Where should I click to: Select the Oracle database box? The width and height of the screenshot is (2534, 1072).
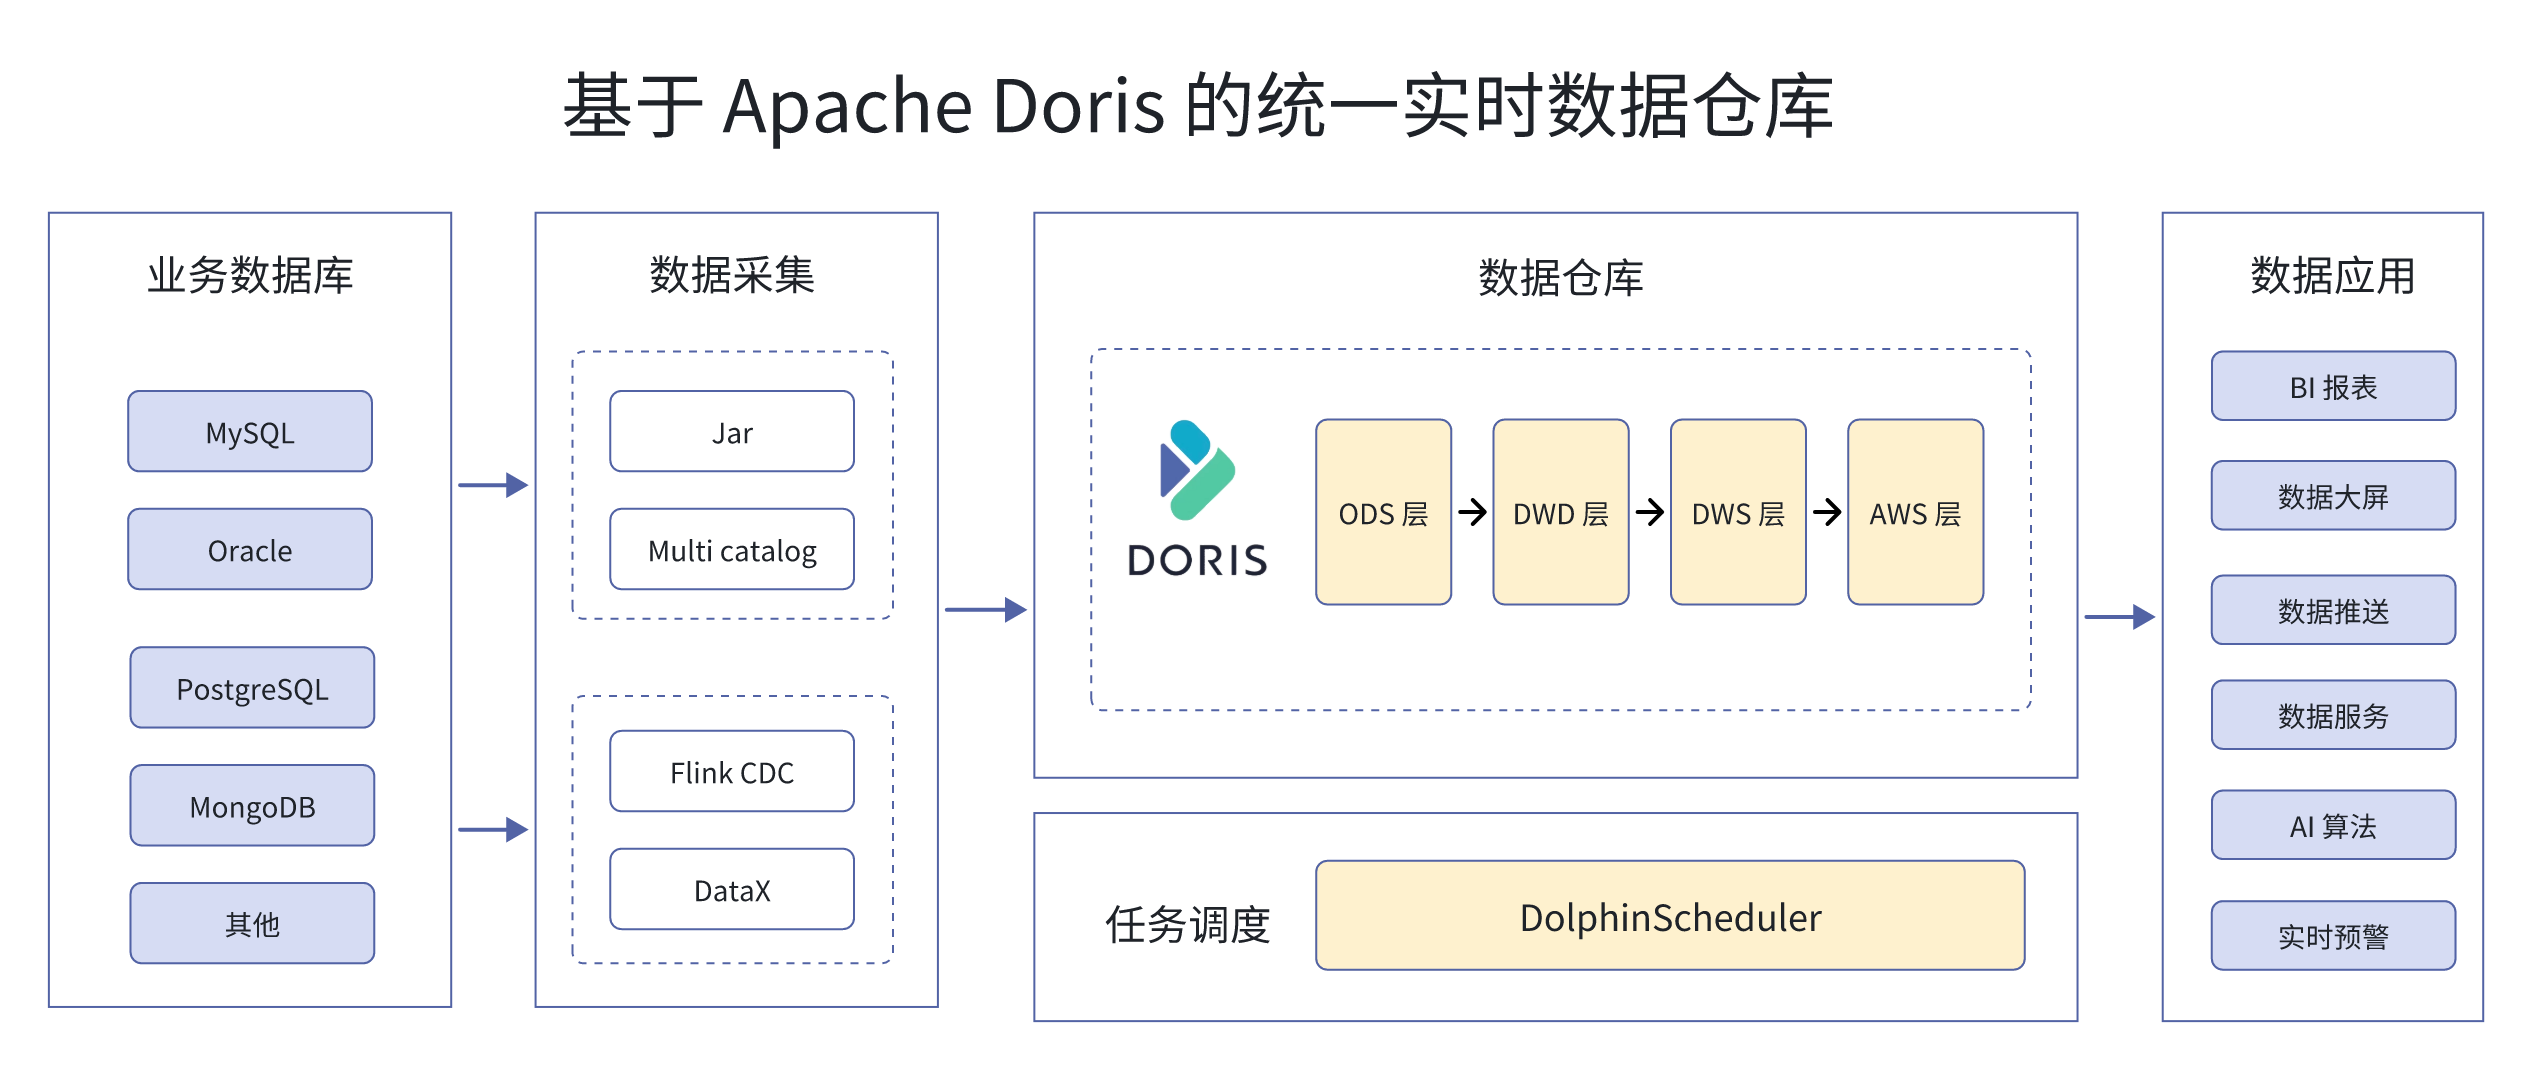(250, 549)
